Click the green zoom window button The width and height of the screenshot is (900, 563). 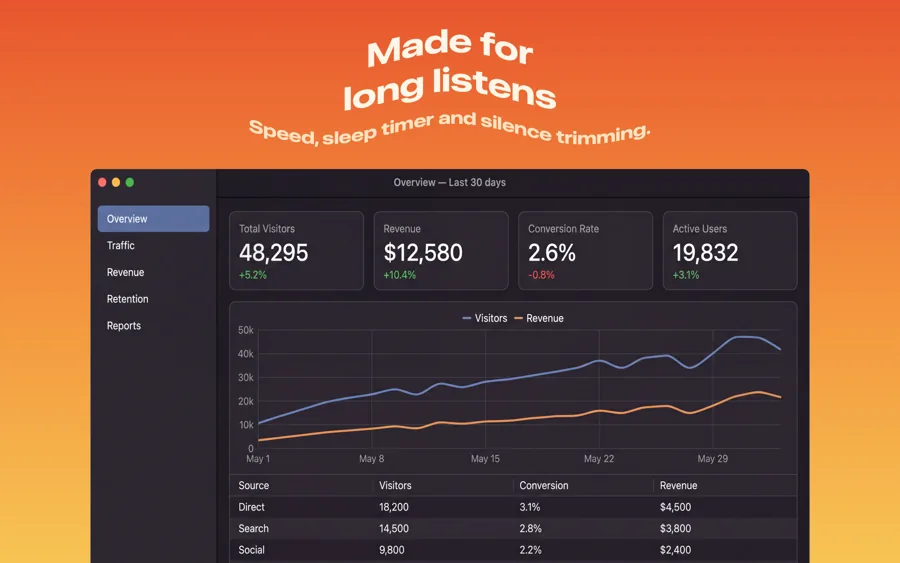130,183
